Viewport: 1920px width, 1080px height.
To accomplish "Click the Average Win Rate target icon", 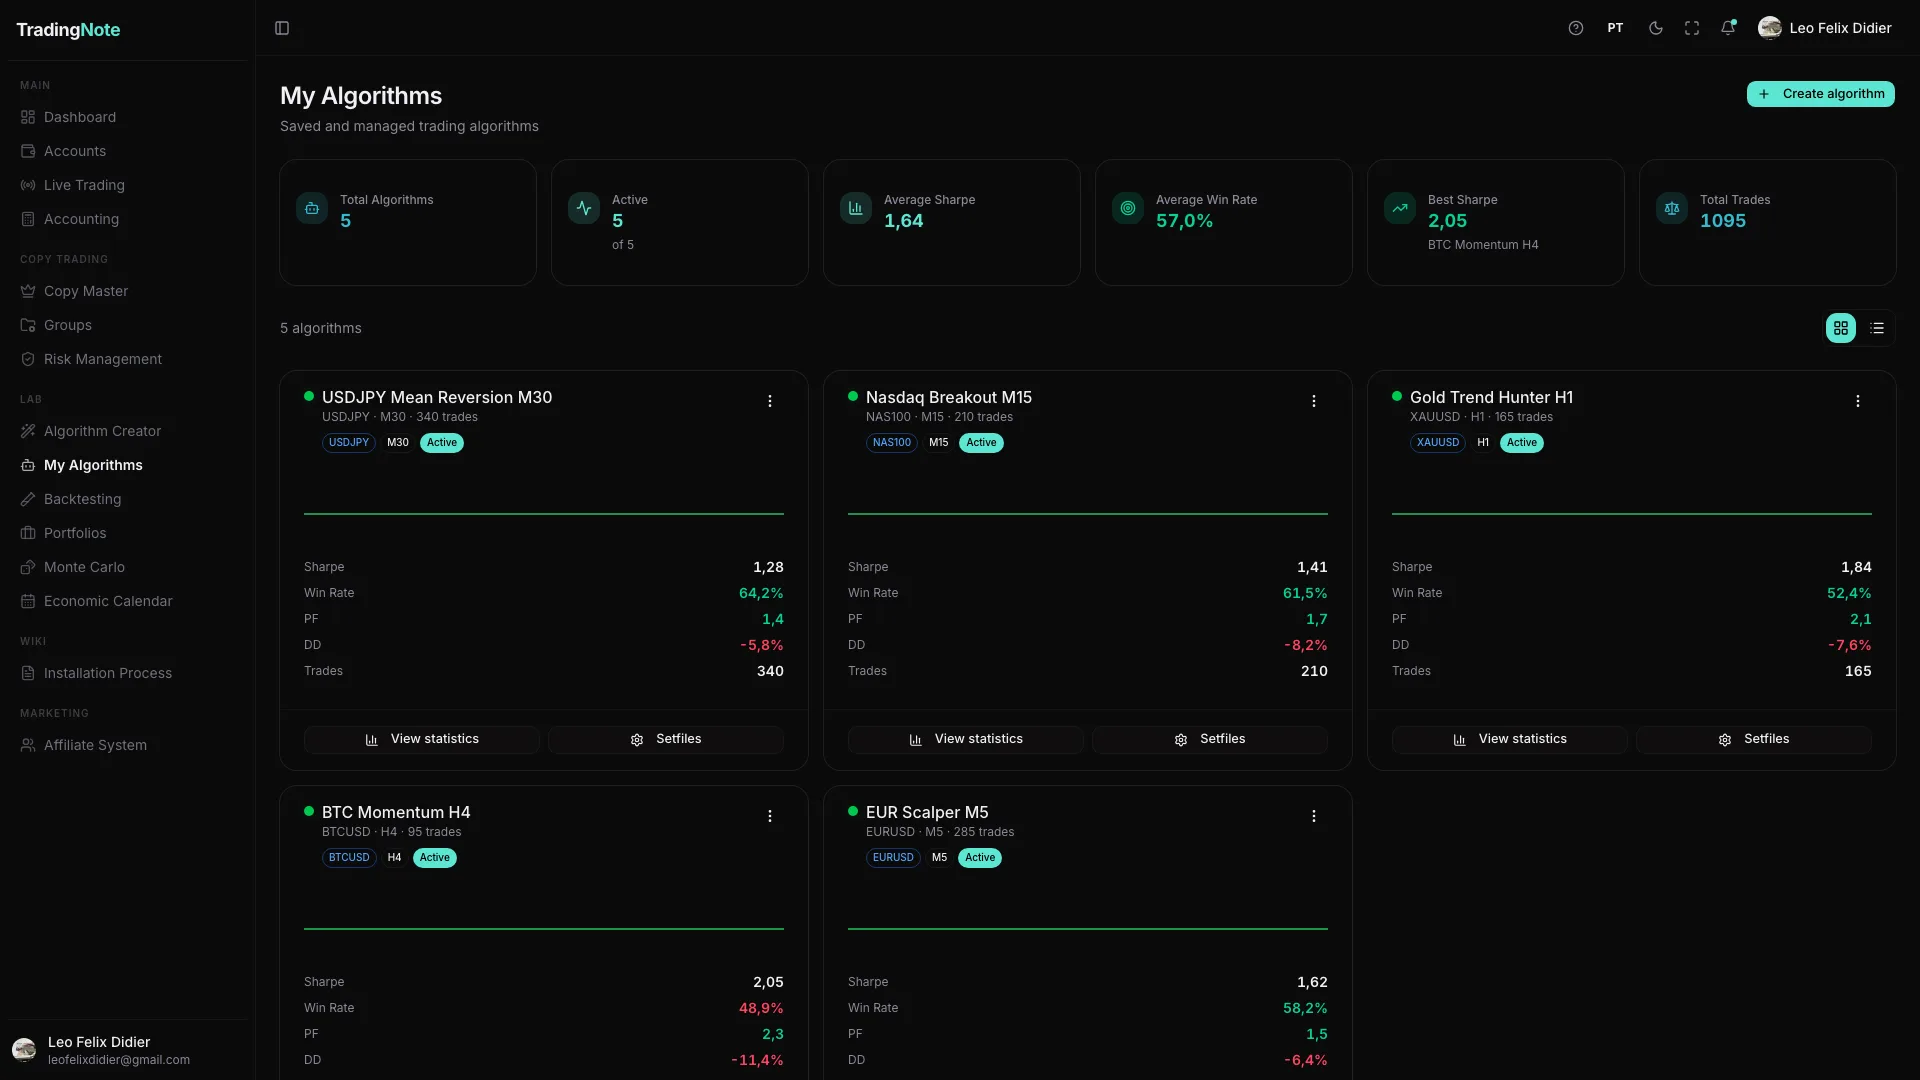I will coord(1128,208).
